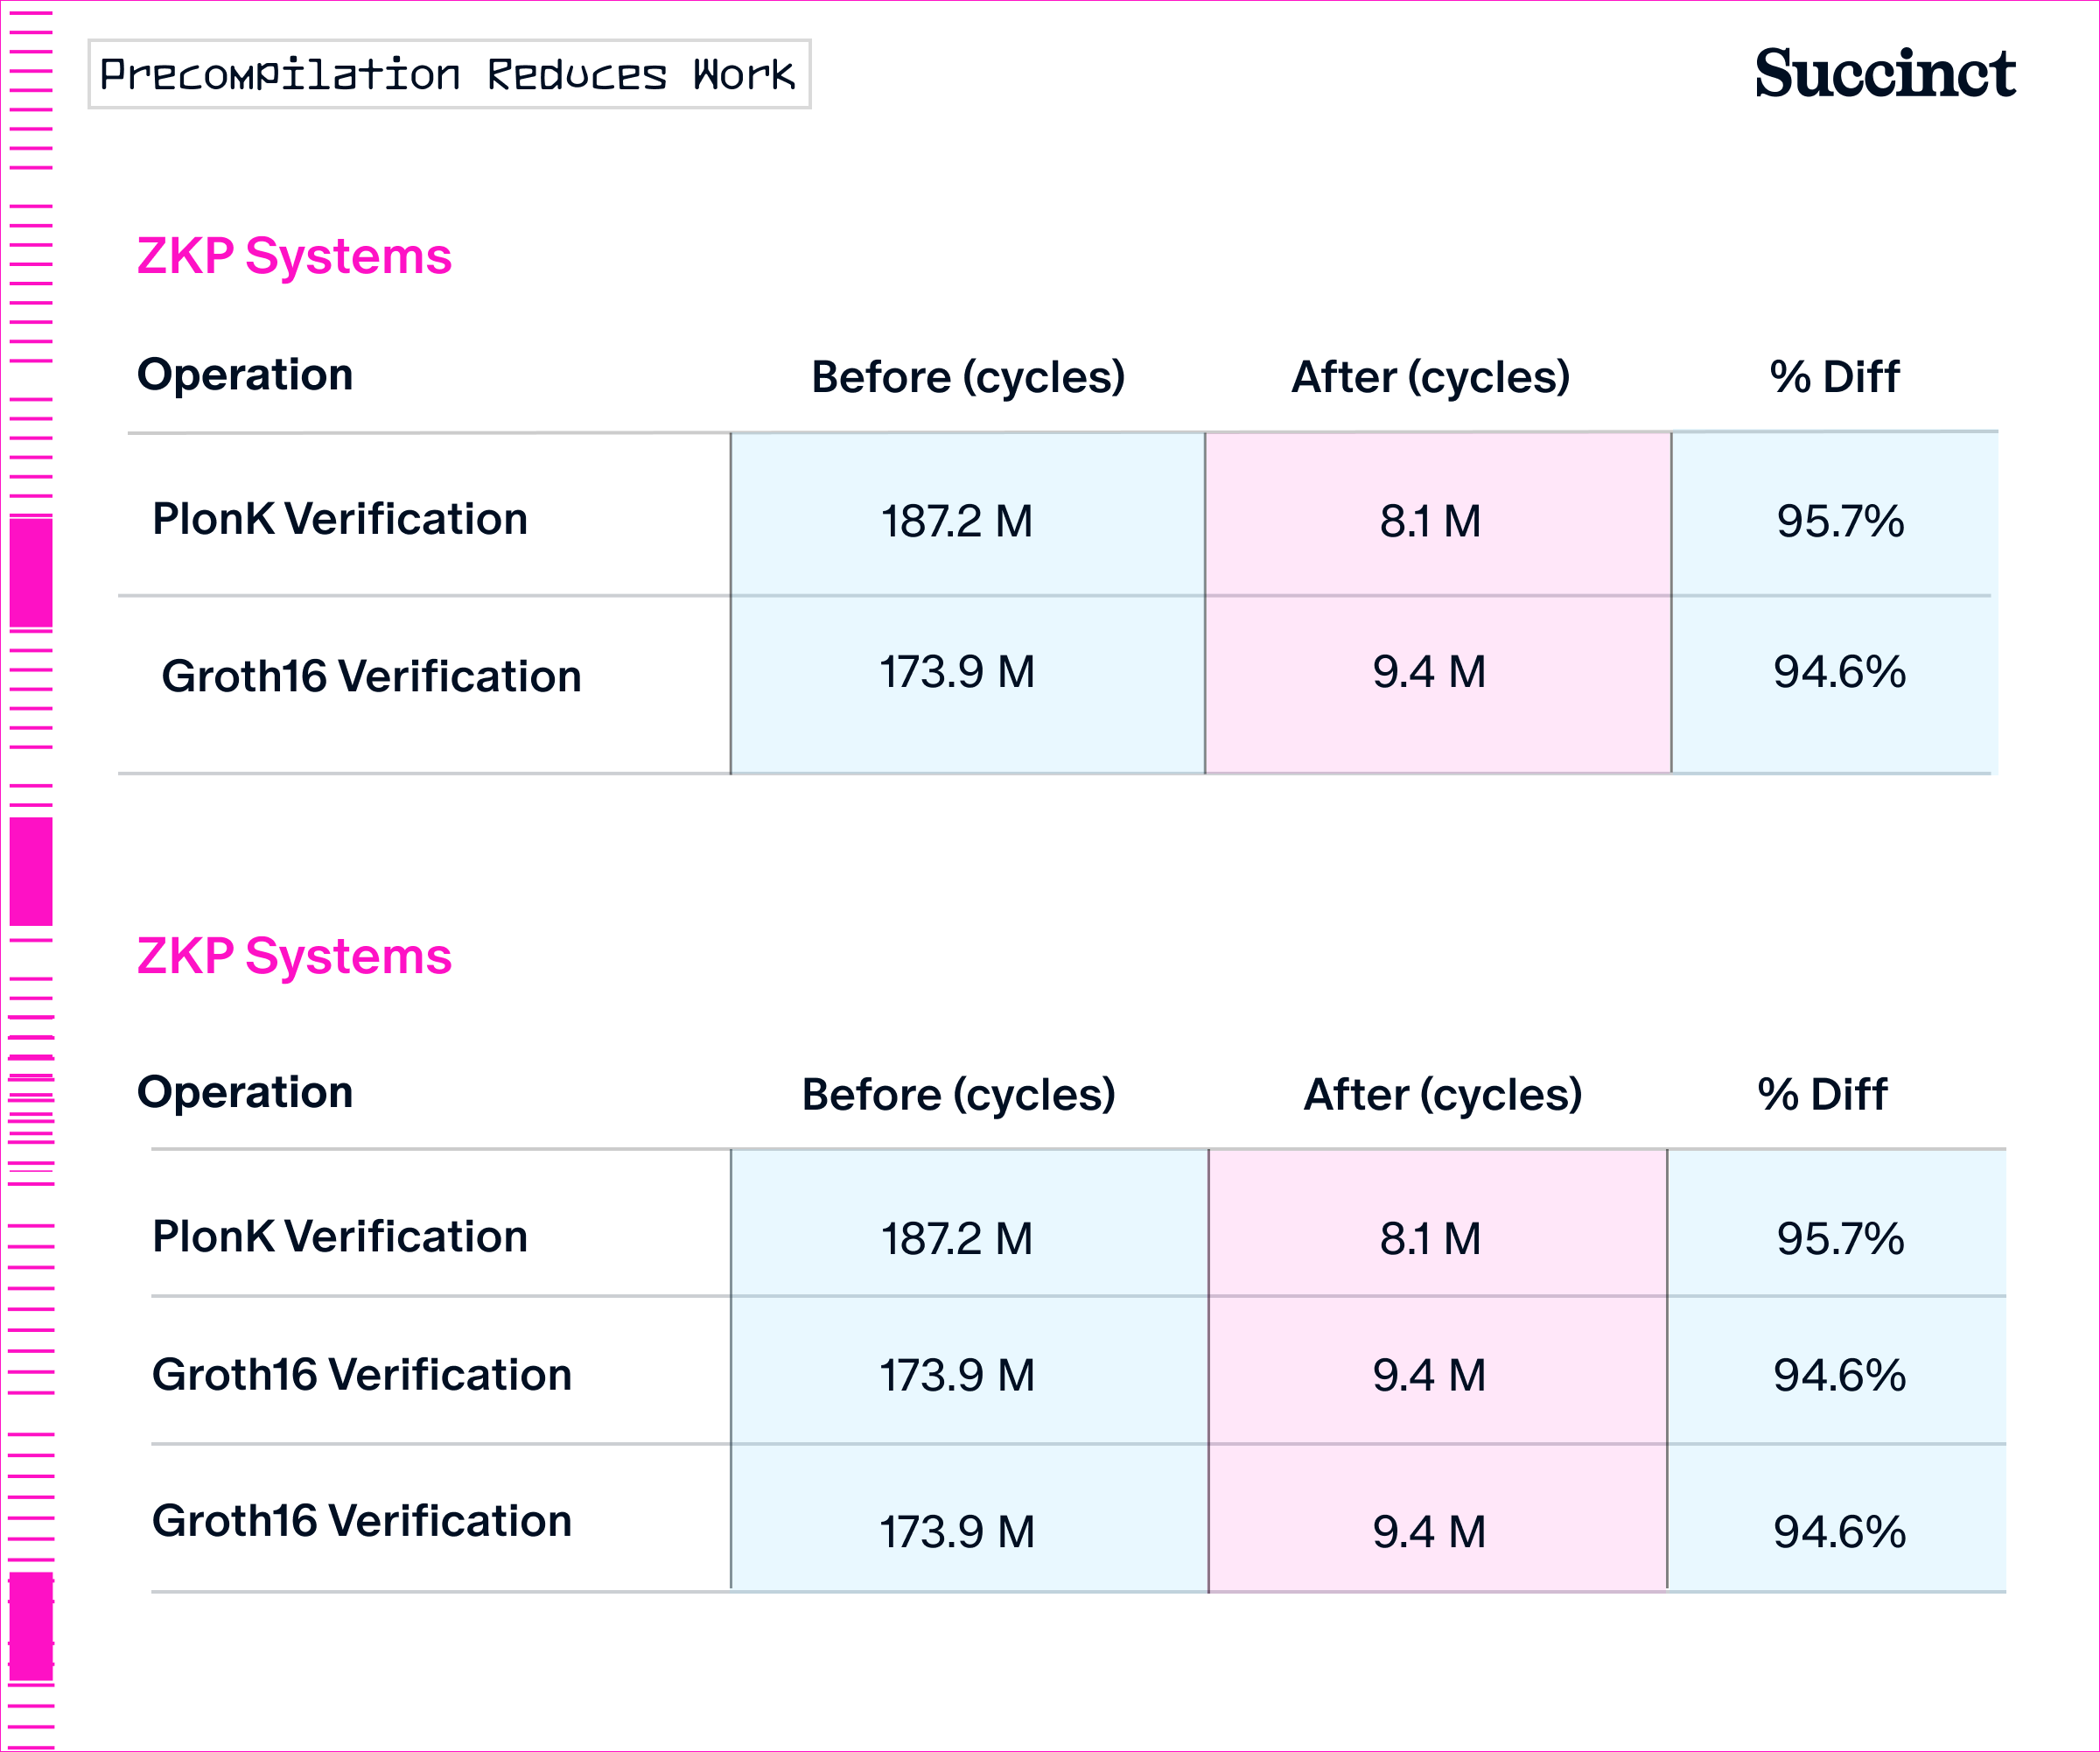
Task: Select PlonK Verification in the upper table
Action: point(340,519)
